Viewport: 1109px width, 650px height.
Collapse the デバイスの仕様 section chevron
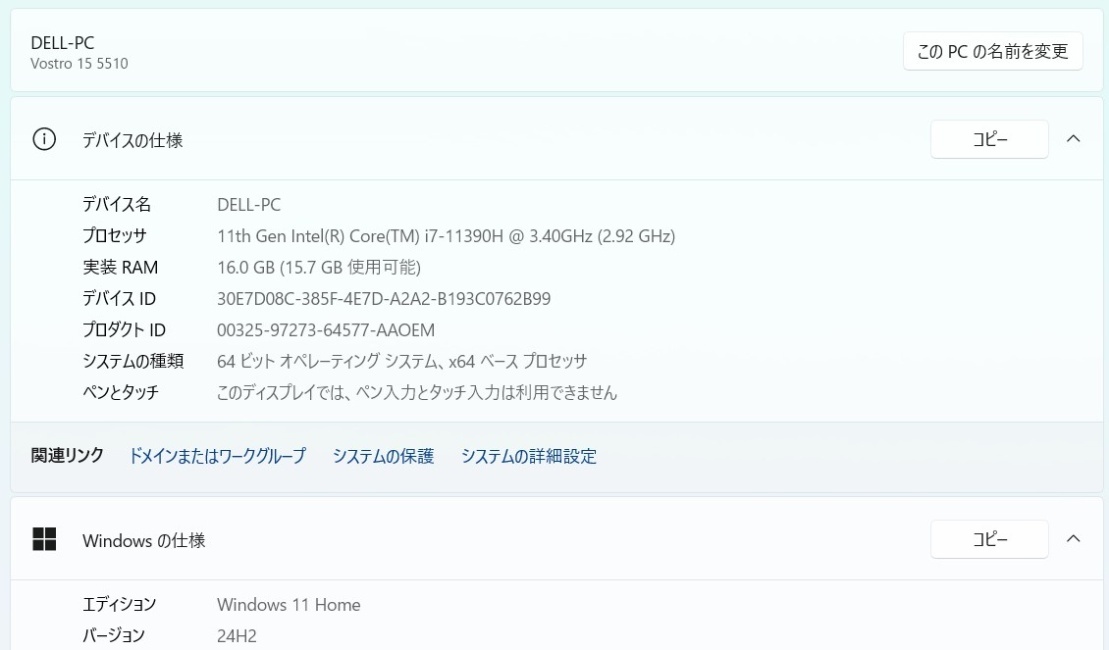tap(1073, 139)
